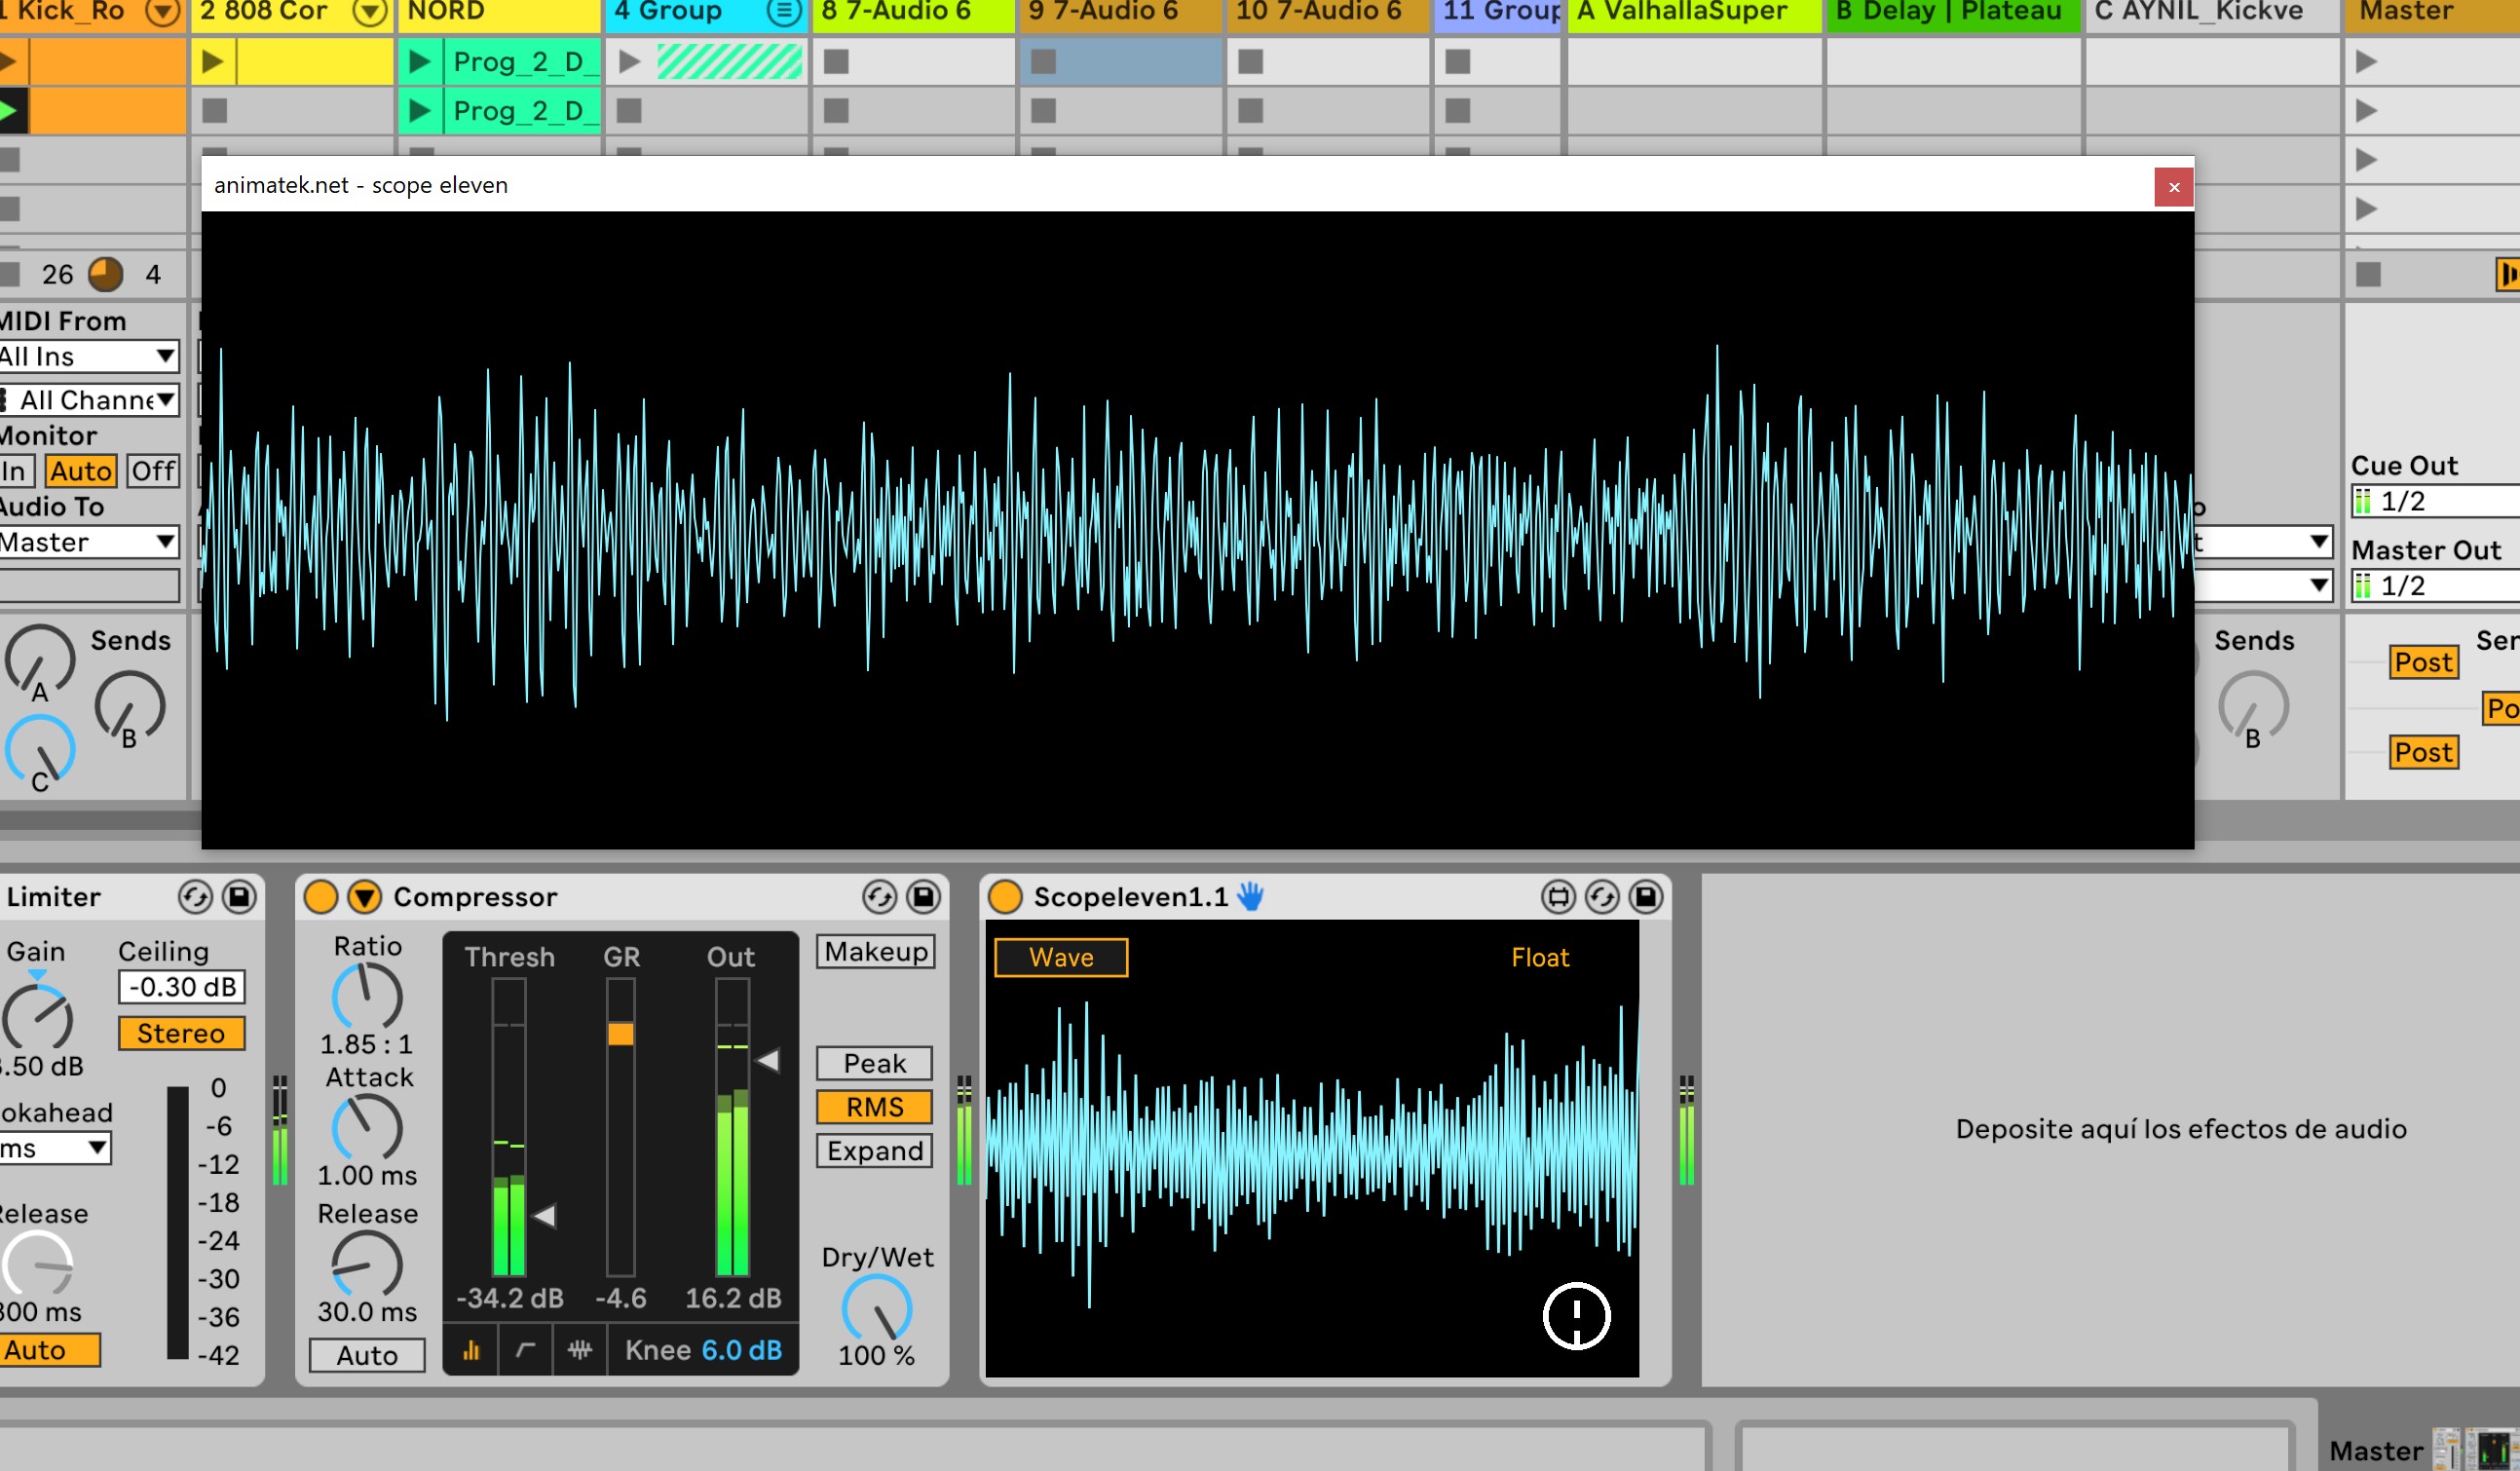Click the Wave display mode in Scopeleven
This screenshot has height=1471, width=2520.
coord(1060,957)
